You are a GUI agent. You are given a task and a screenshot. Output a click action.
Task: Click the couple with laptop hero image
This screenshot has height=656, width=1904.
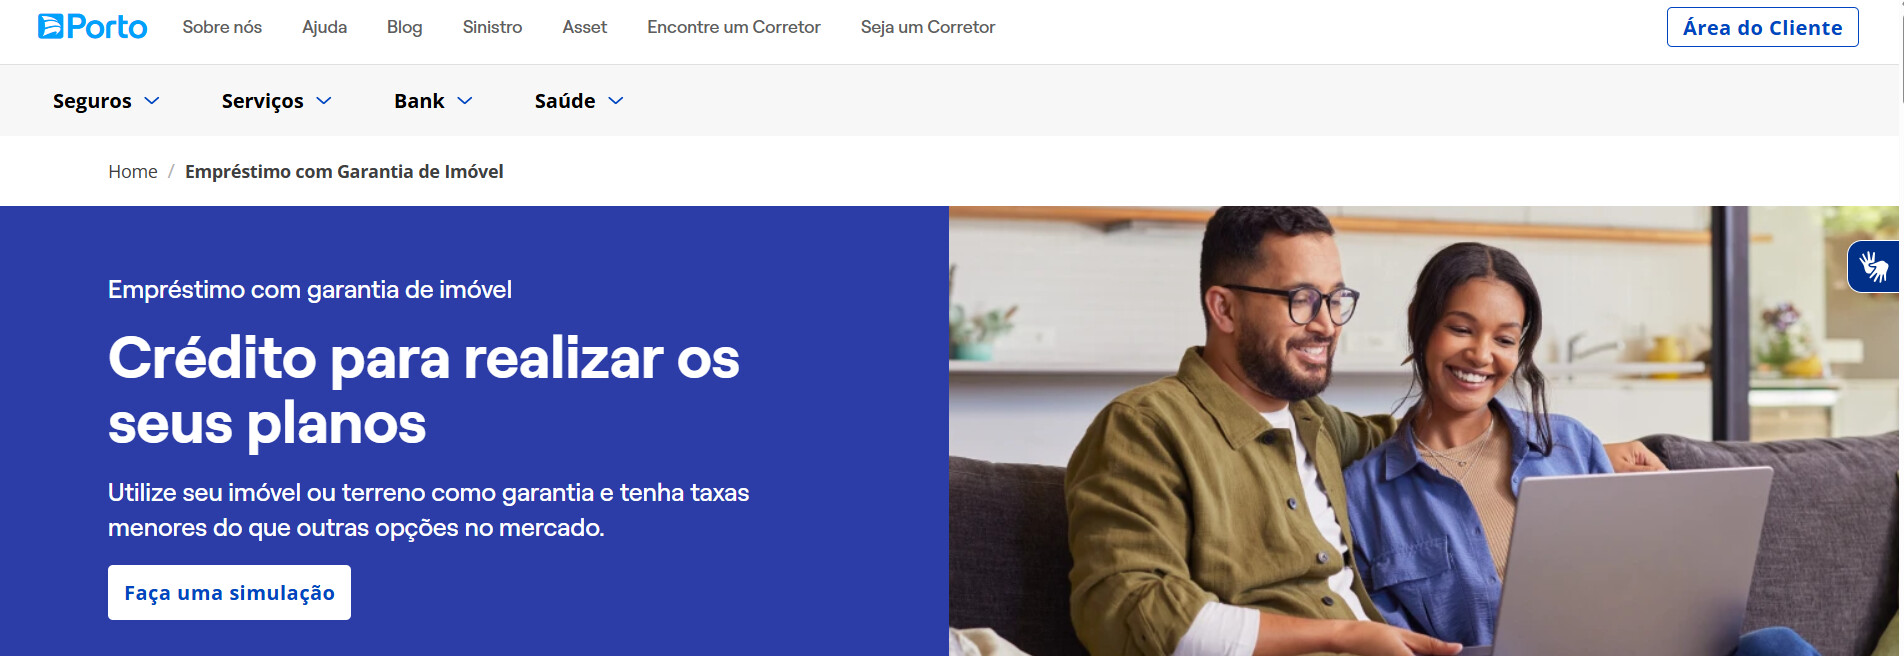pyautogui.click(x=1424, y=431)
